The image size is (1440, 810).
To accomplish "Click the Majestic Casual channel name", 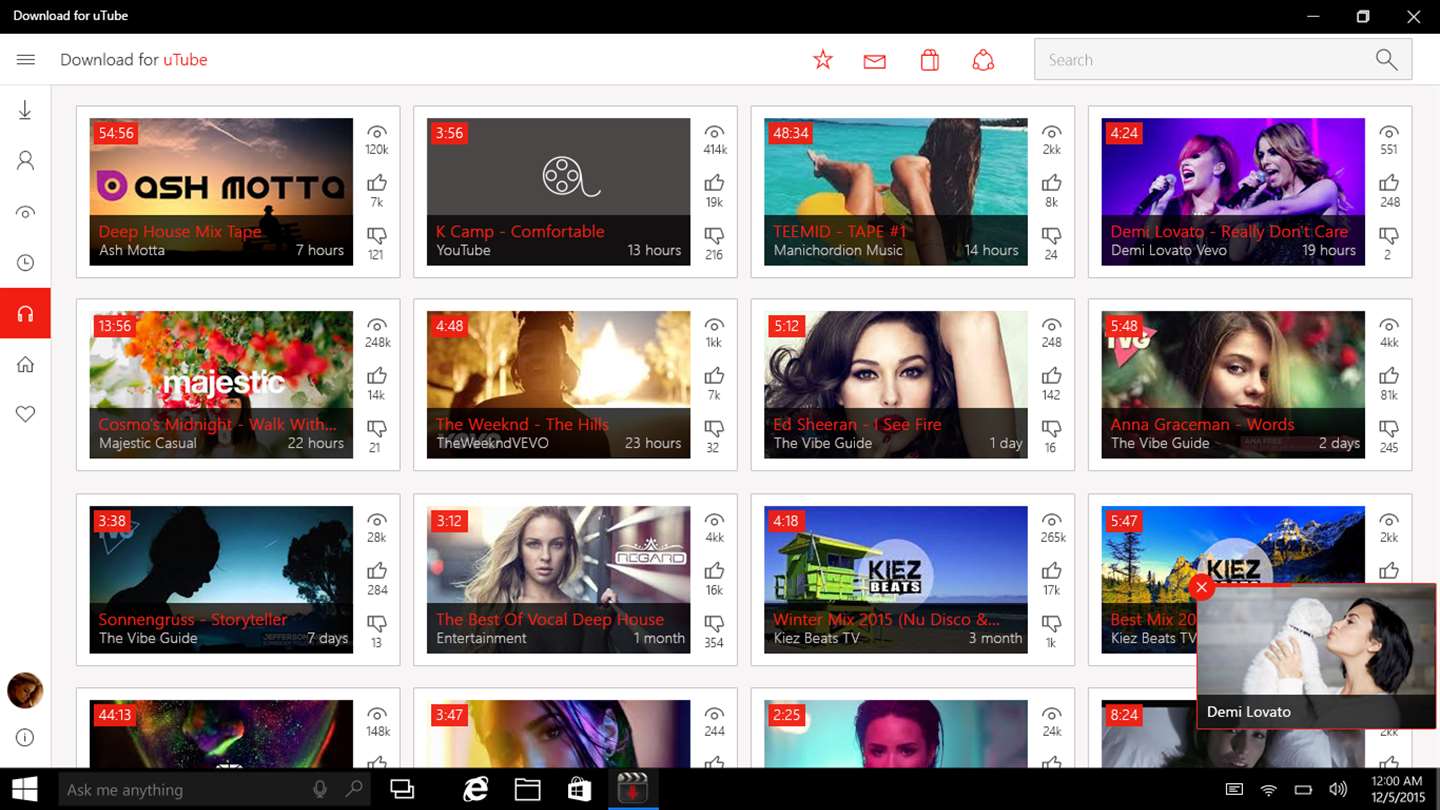I will [x=148, y=443].
